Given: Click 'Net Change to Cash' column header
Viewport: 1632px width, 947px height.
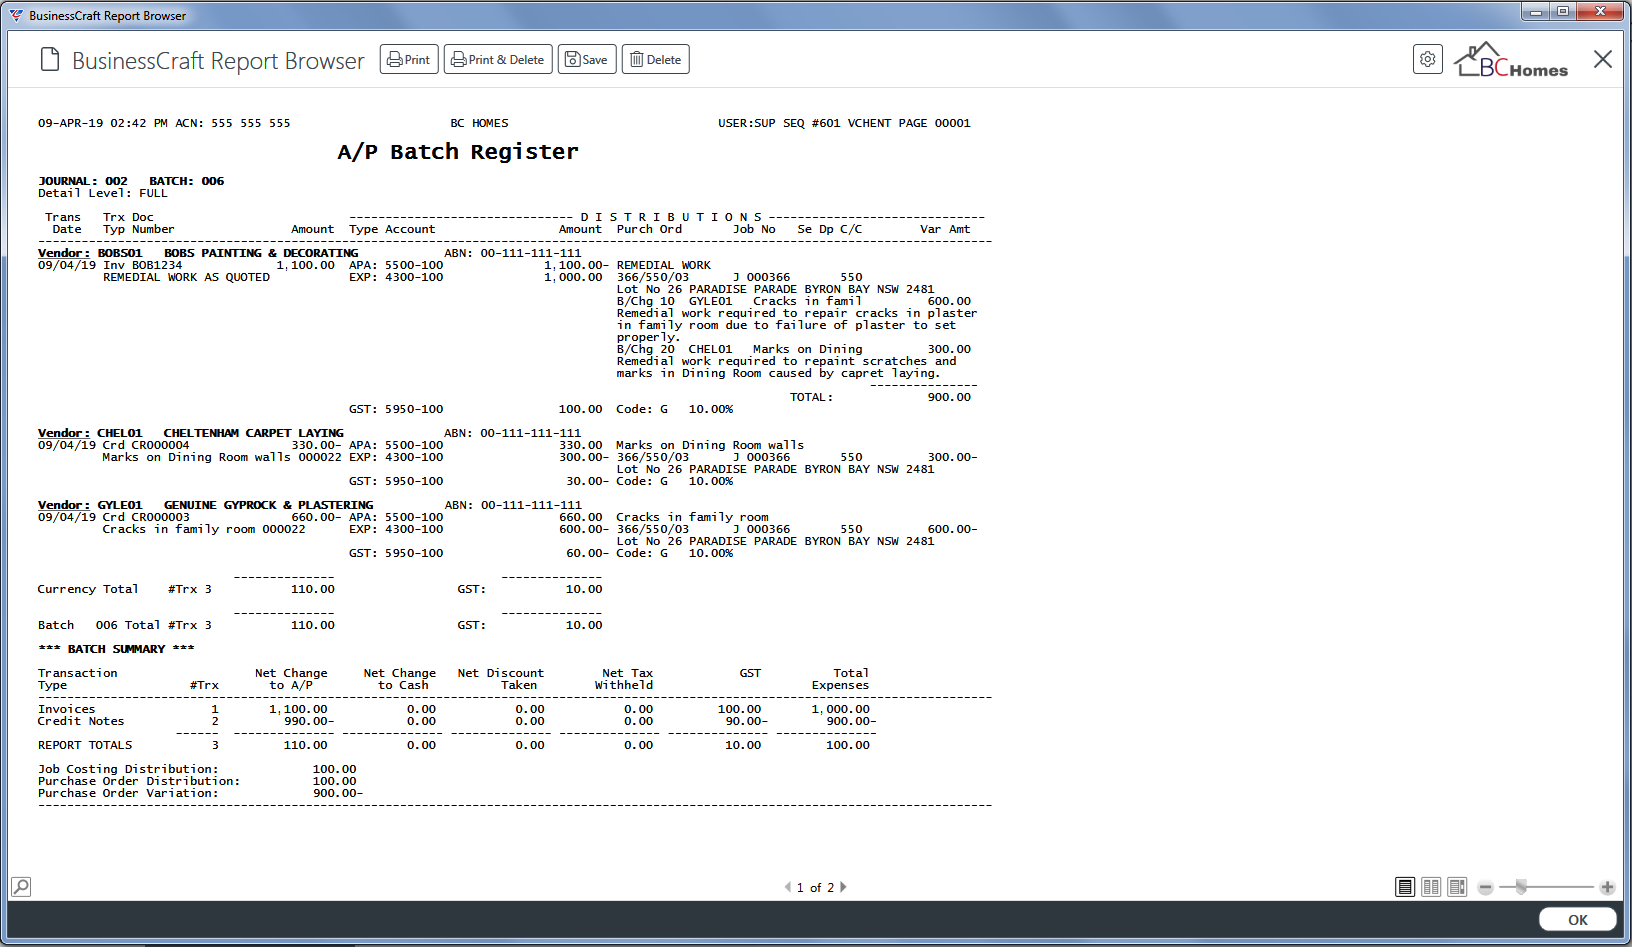Looking at the screenshot, I should 400,679.
